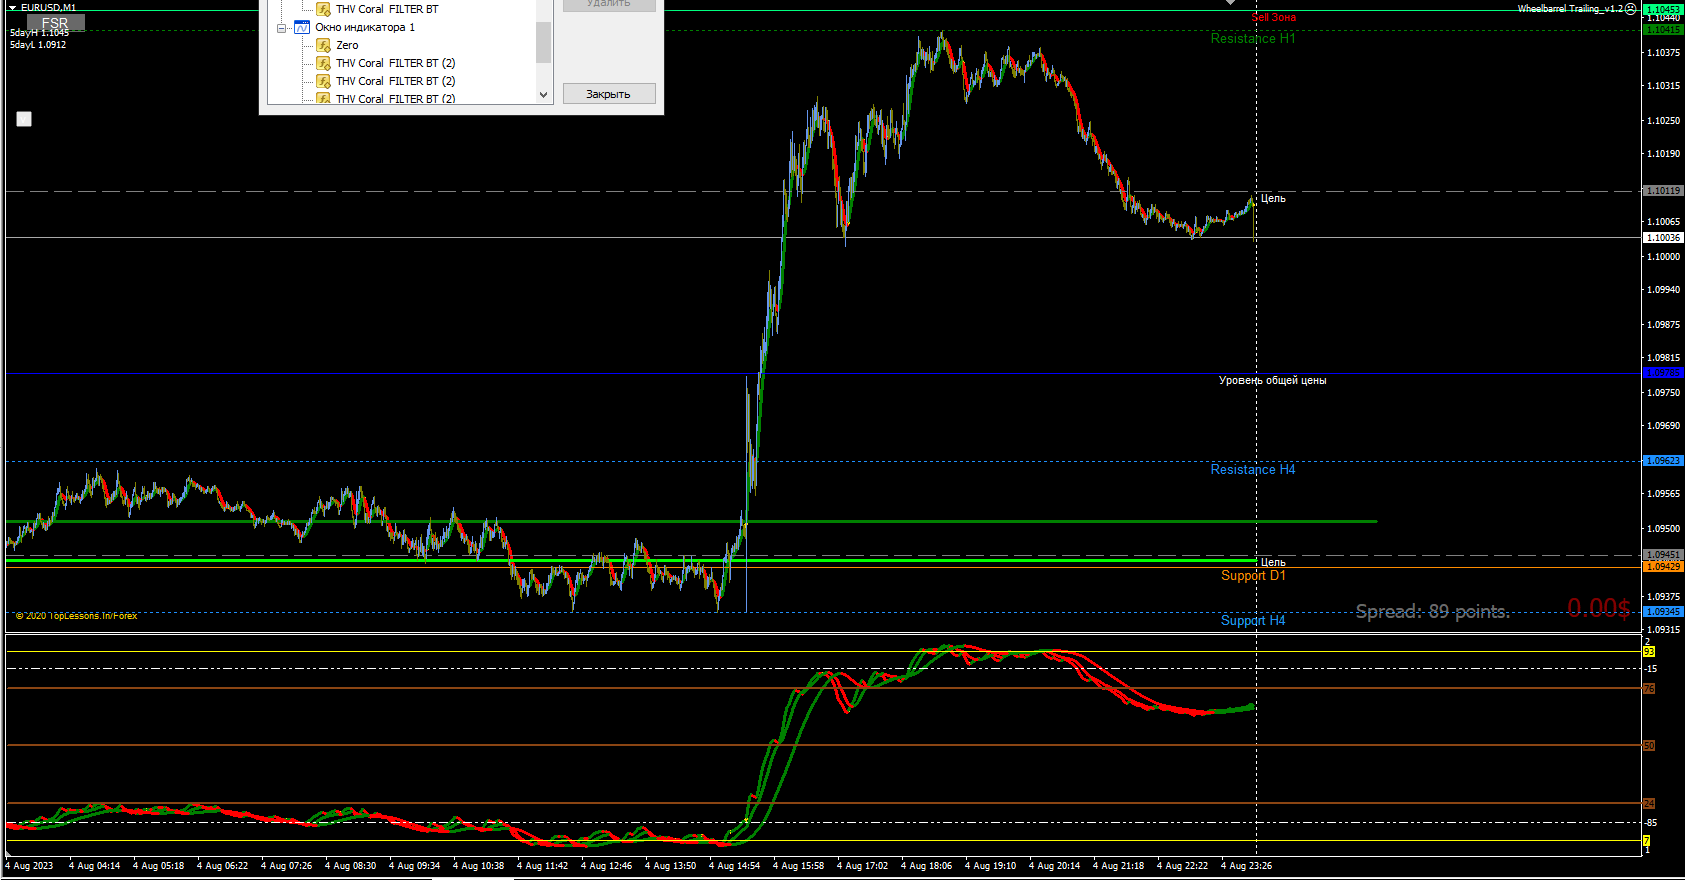This screenshot has height=880, width=1685.
Task: Click the Resistance H1 label
Action: tap(1253, 38)
